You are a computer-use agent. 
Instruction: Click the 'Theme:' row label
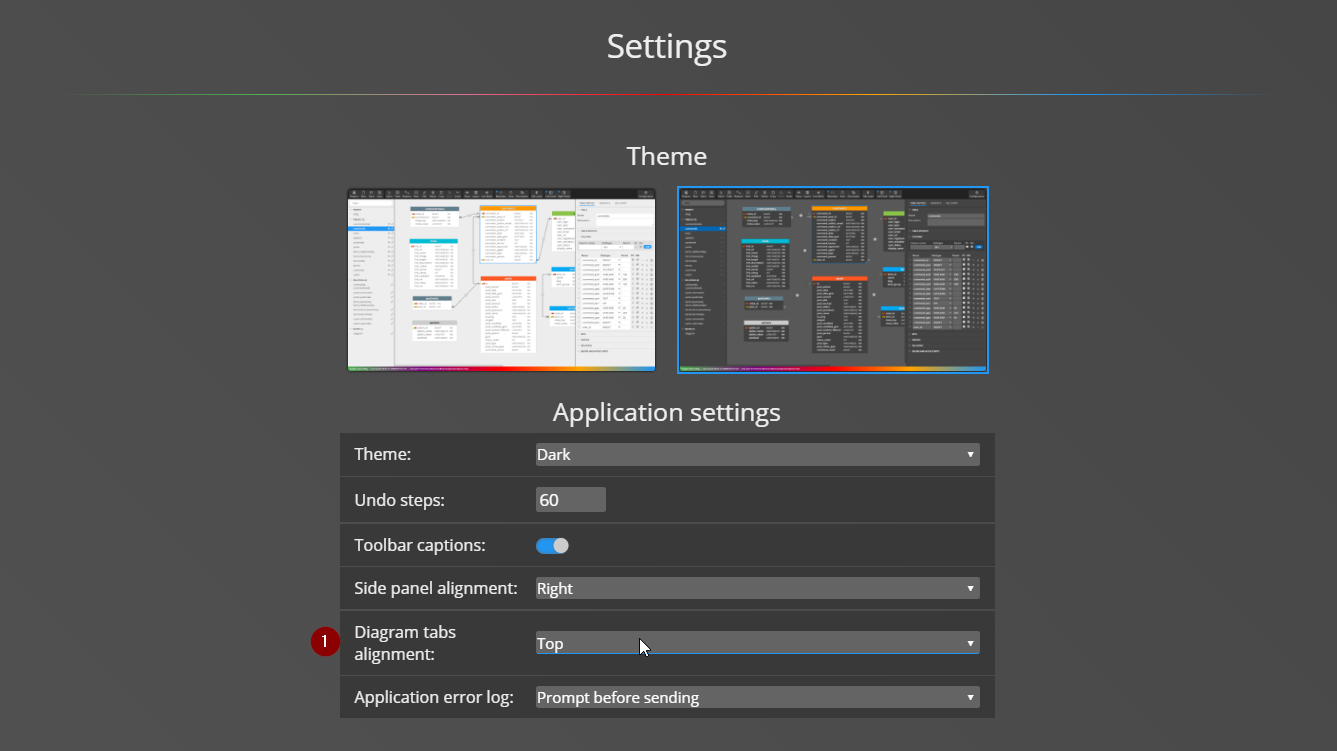pos(383,454)
